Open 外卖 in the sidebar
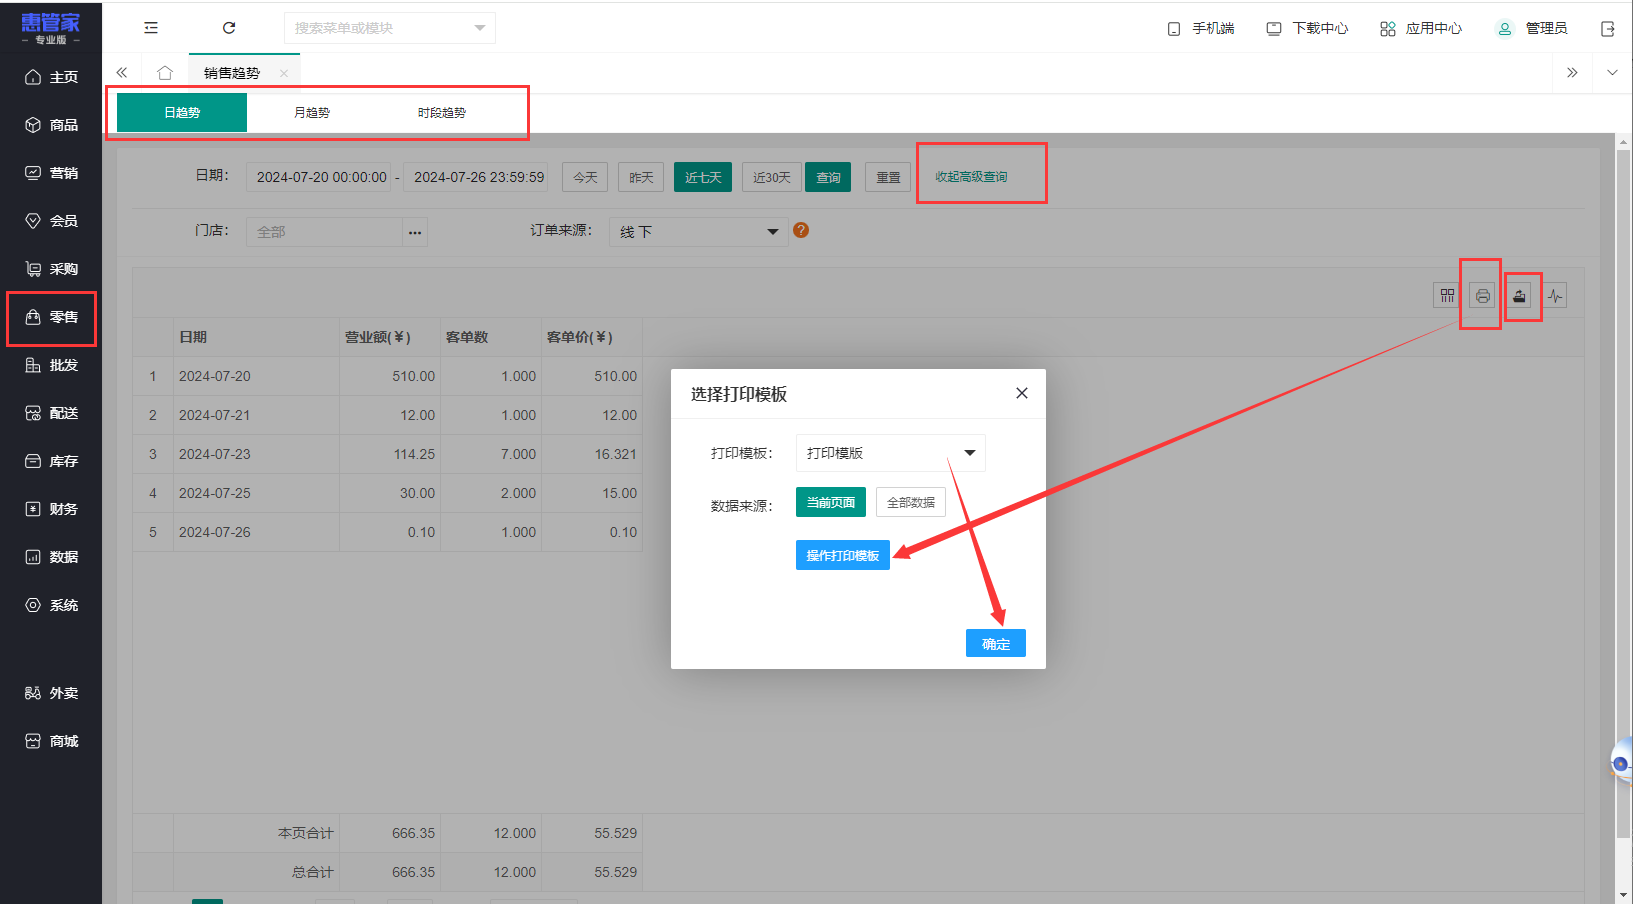1633x904 pixels. 51,693
